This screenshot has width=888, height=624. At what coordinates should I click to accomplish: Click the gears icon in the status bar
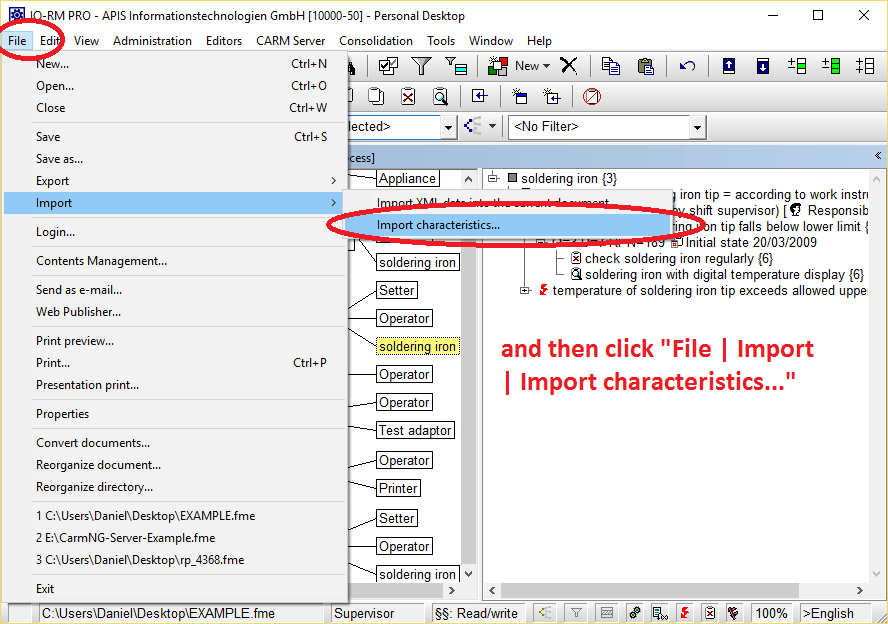pos(635,613)
